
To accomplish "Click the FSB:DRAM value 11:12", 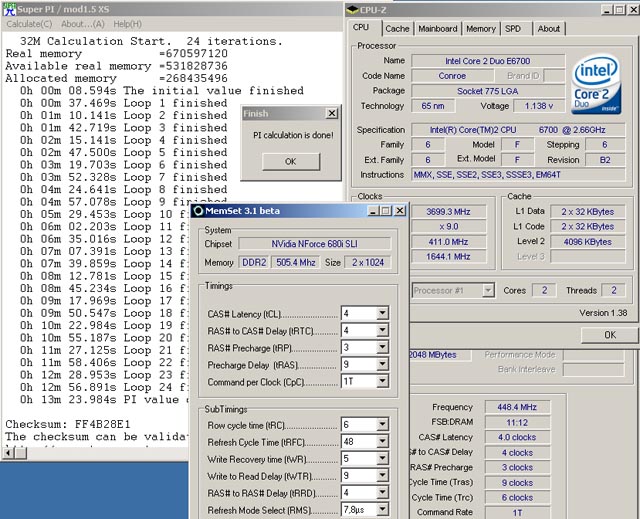I will click(x=517, y=422).
